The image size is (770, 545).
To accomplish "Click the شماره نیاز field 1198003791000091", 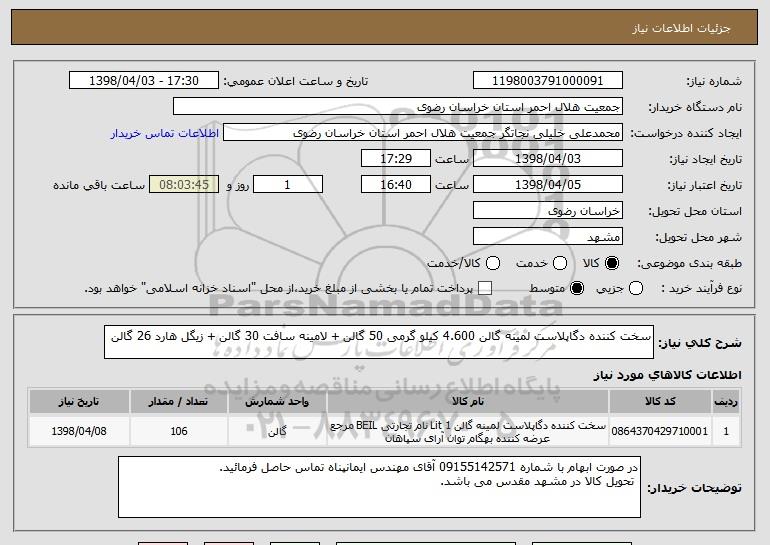I will (x=548, y=81).
